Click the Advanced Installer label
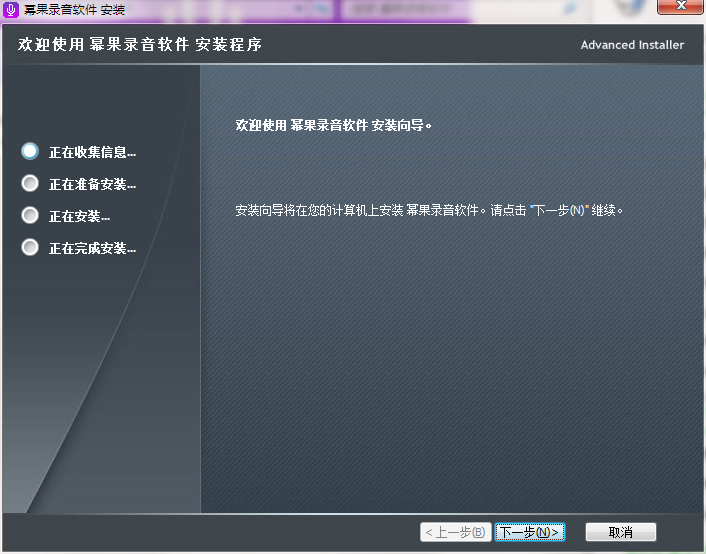Image resolution: width=706 pixels, height=554 pixels. click(632, 45)
